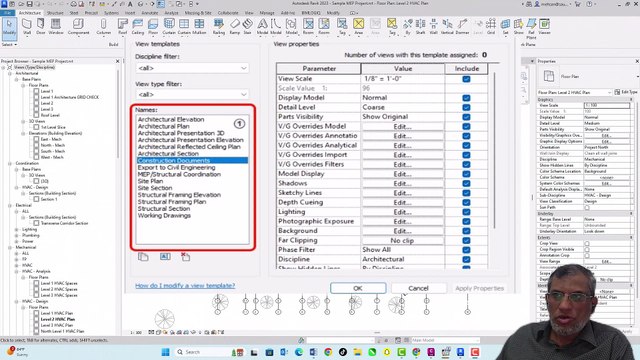Activate the Grid datum tool
Image resolution: width=640 pixels, height=360 pixels.
[x=491, y=27]
